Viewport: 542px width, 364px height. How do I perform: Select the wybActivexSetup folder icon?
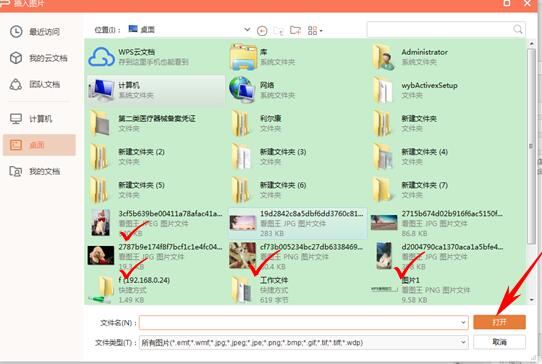[383, 90]
